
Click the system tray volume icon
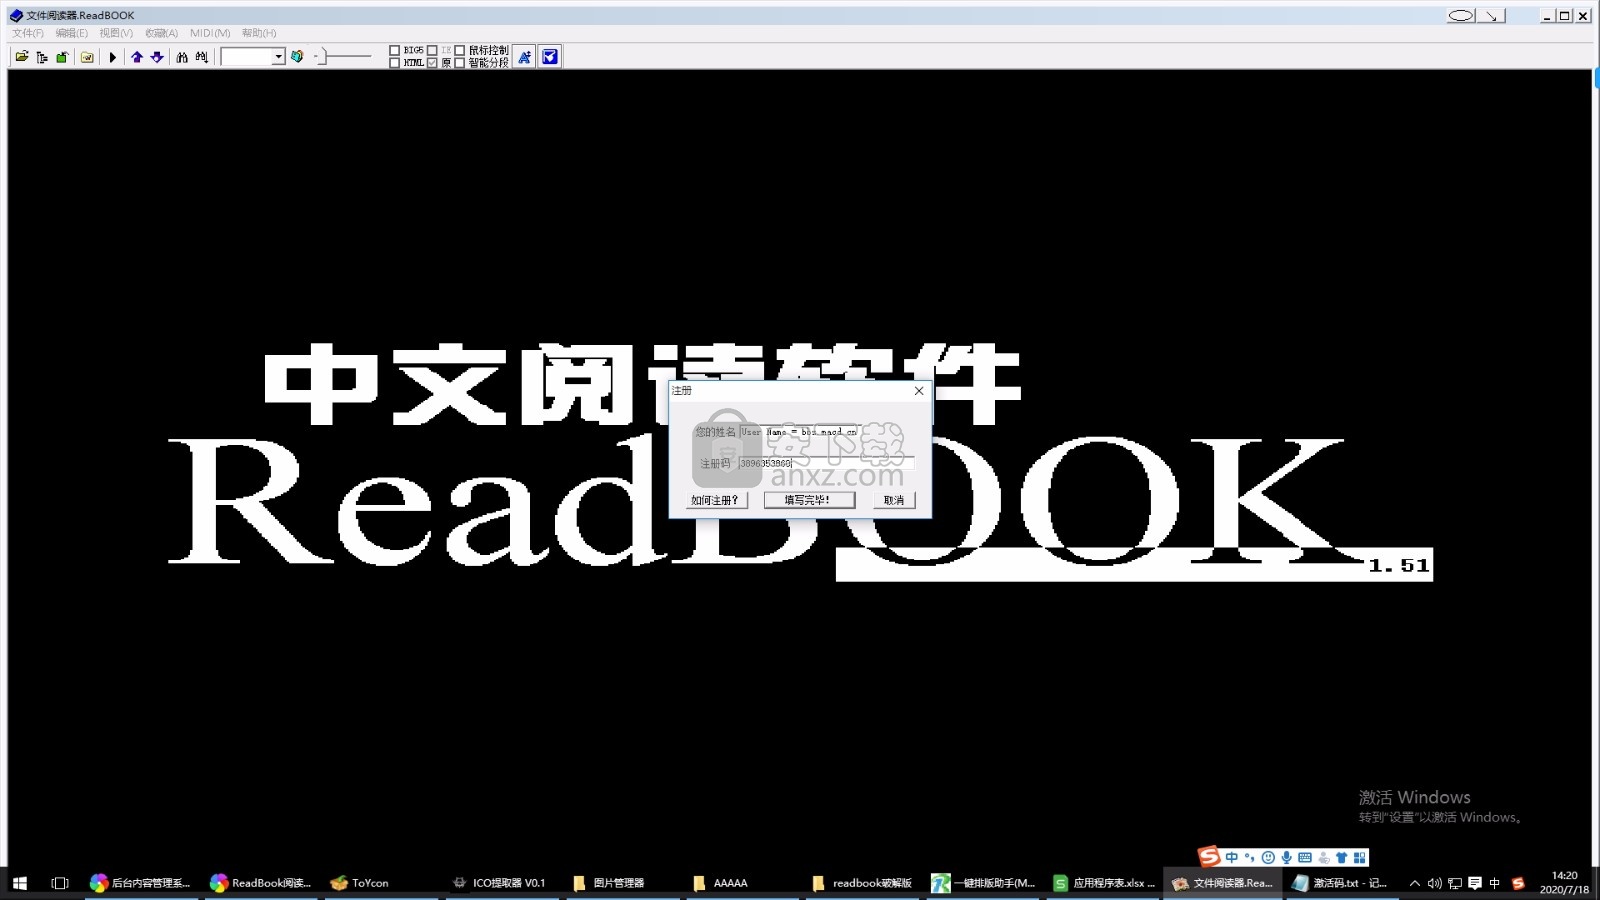click(1435, 883)
